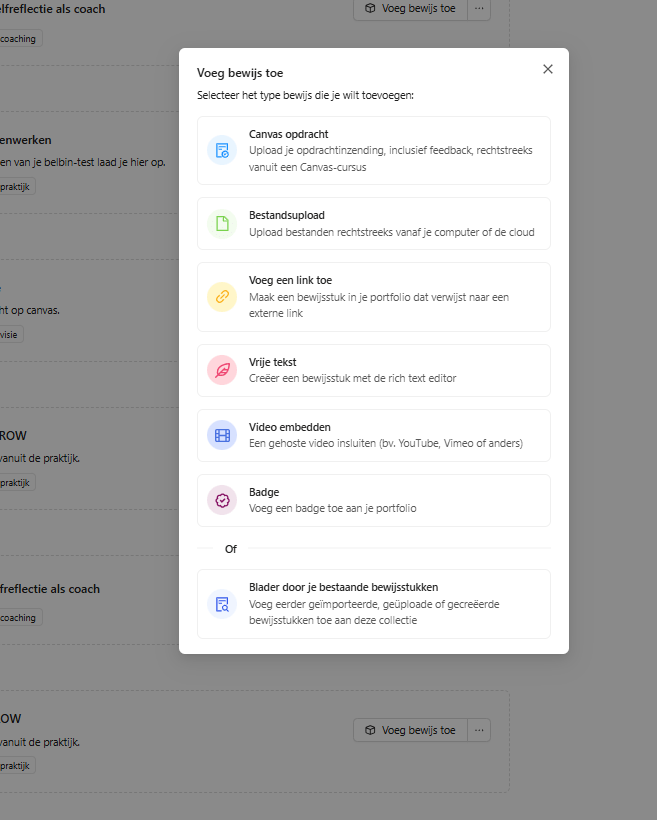Choose Badge option title
The height and width of the screenshot is (820, 657).
point(264,492)
